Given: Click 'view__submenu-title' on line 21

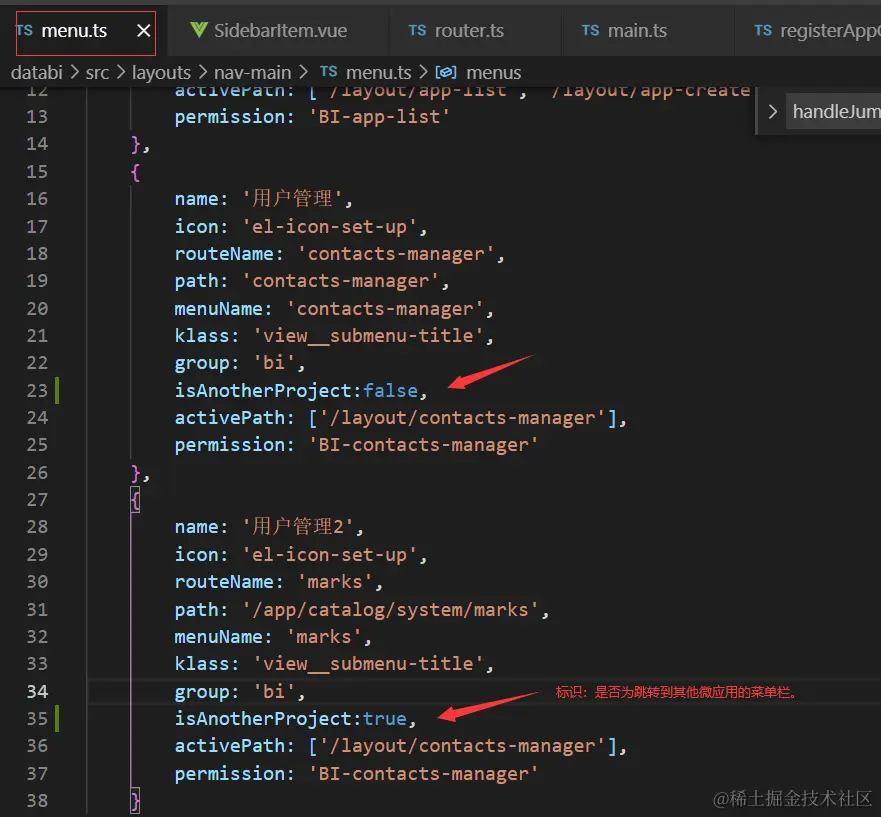Looking at the screenshot, I should [x=369, y=336].
